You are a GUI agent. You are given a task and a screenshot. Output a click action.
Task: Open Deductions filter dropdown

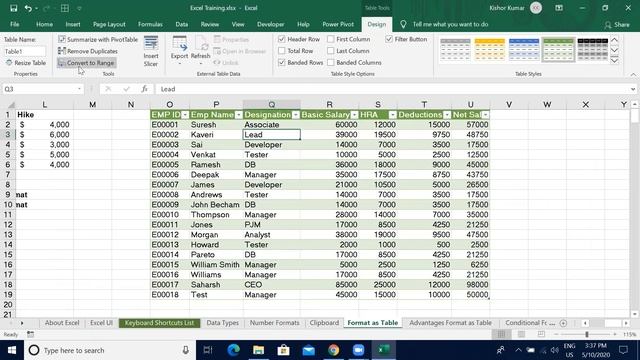point(447,115)
